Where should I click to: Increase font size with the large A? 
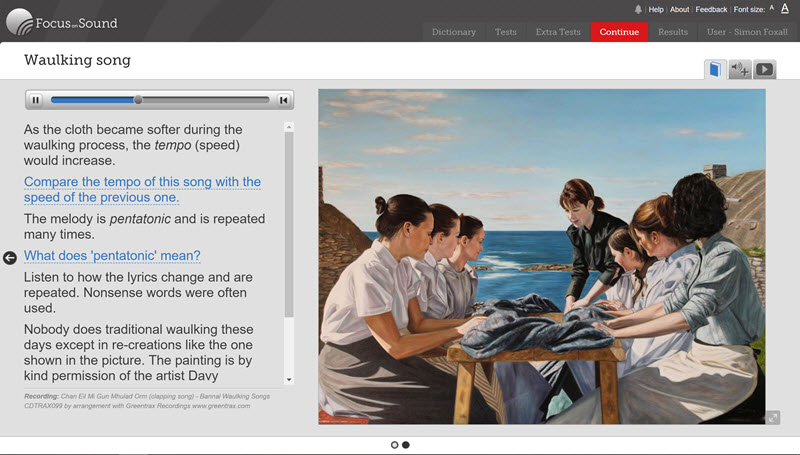click(785, 8)
